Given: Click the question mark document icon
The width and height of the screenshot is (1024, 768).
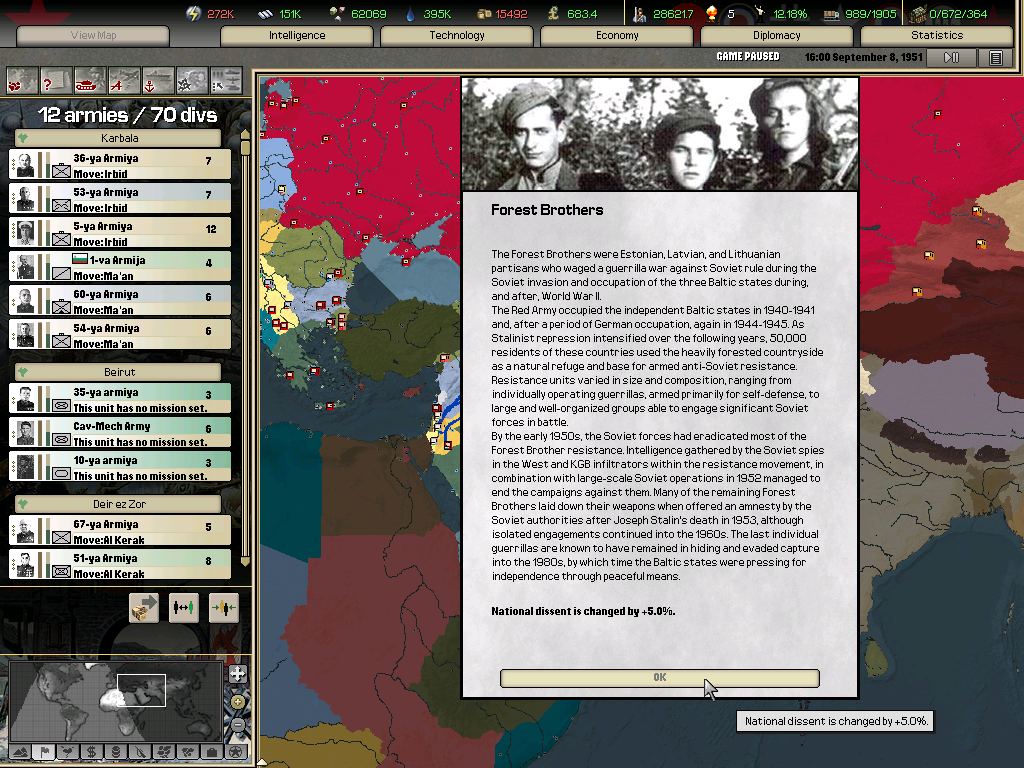Looking at the screenshot, I should 56,79.
